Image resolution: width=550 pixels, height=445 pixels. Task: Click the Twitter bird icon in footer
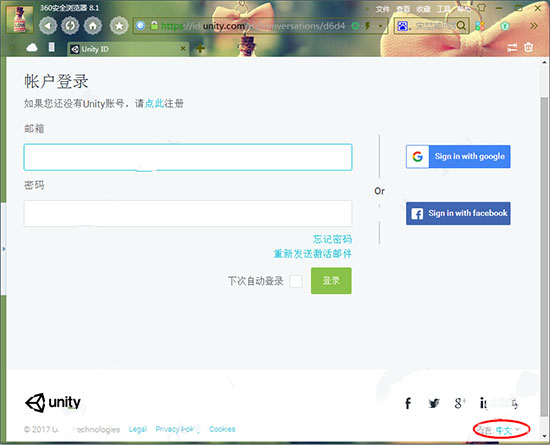coord(434,403)
